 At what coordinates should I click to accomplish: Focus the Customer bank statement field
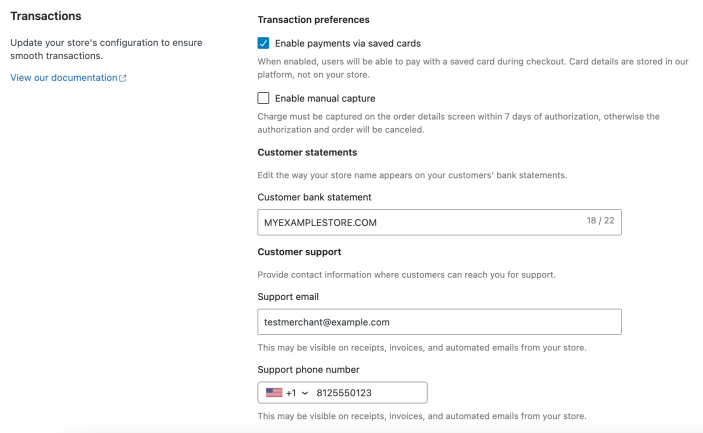click(420, 222)
